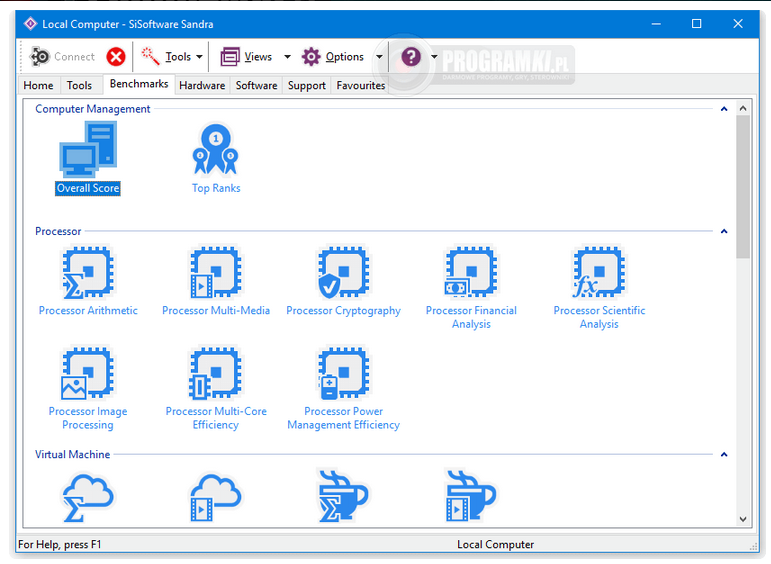Collapse the Virtual Machine section
Image resolution: width=771 pixels, height=564 pixels.
[724, 454]
